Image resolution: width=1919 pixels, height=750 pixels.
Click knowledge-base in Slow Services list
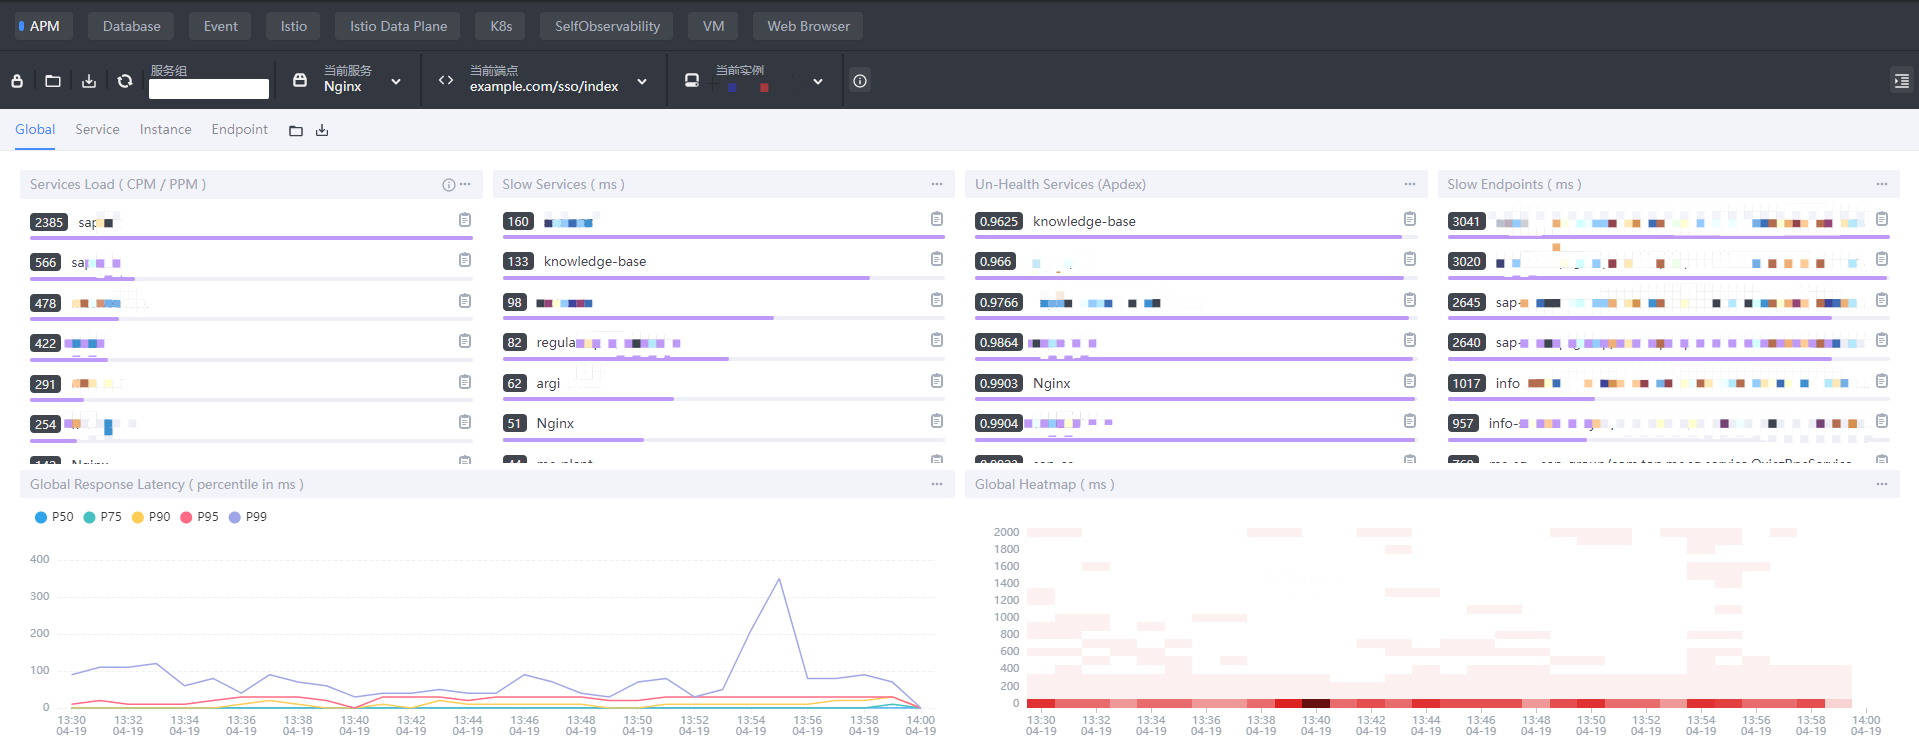pyautogui.click(x=594, y=261)
